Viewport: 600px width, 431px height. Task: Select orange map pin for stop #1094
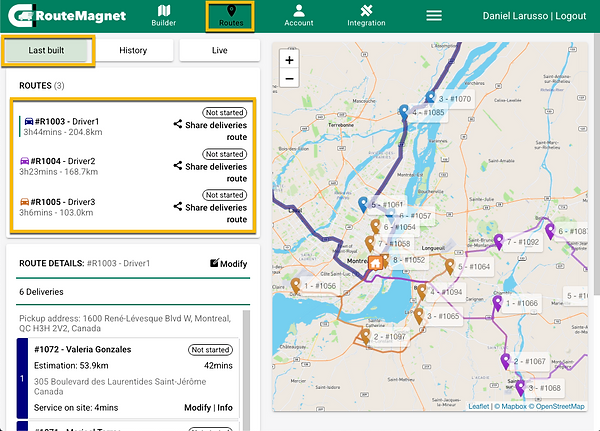[x=422, y=292]
